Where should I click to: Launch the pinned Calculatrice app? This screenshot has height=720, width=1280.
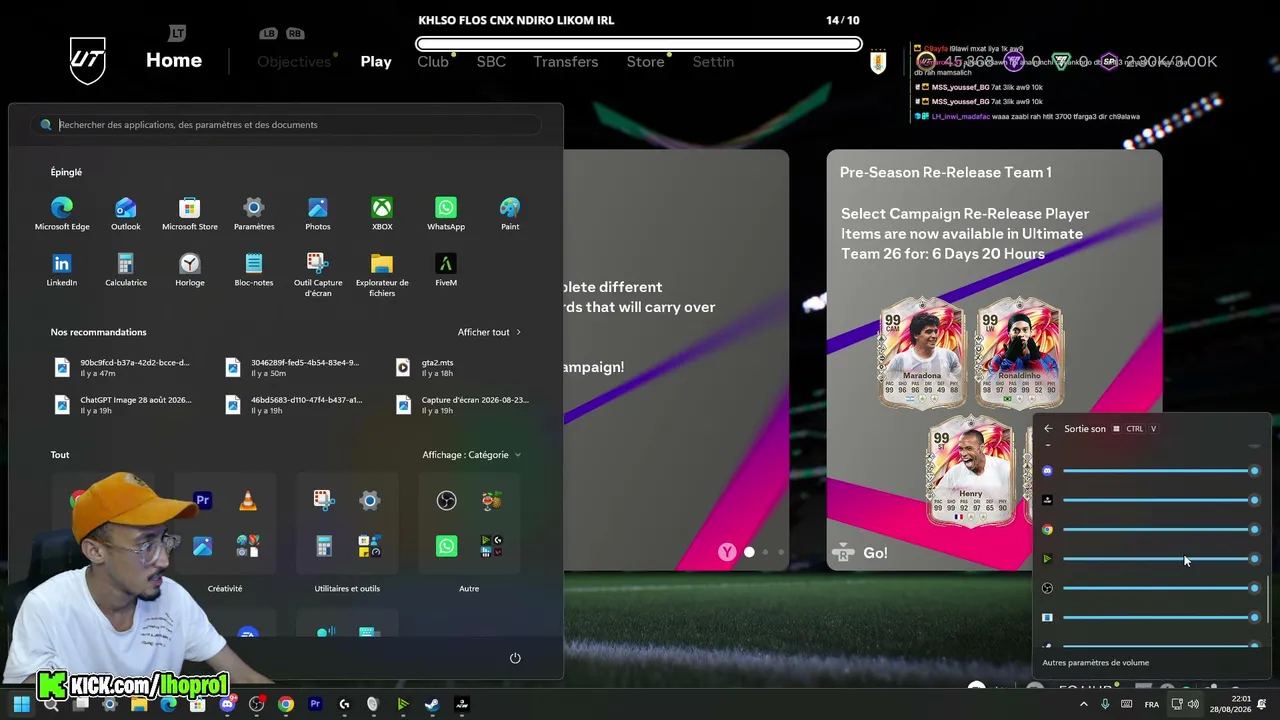point(126,269)
